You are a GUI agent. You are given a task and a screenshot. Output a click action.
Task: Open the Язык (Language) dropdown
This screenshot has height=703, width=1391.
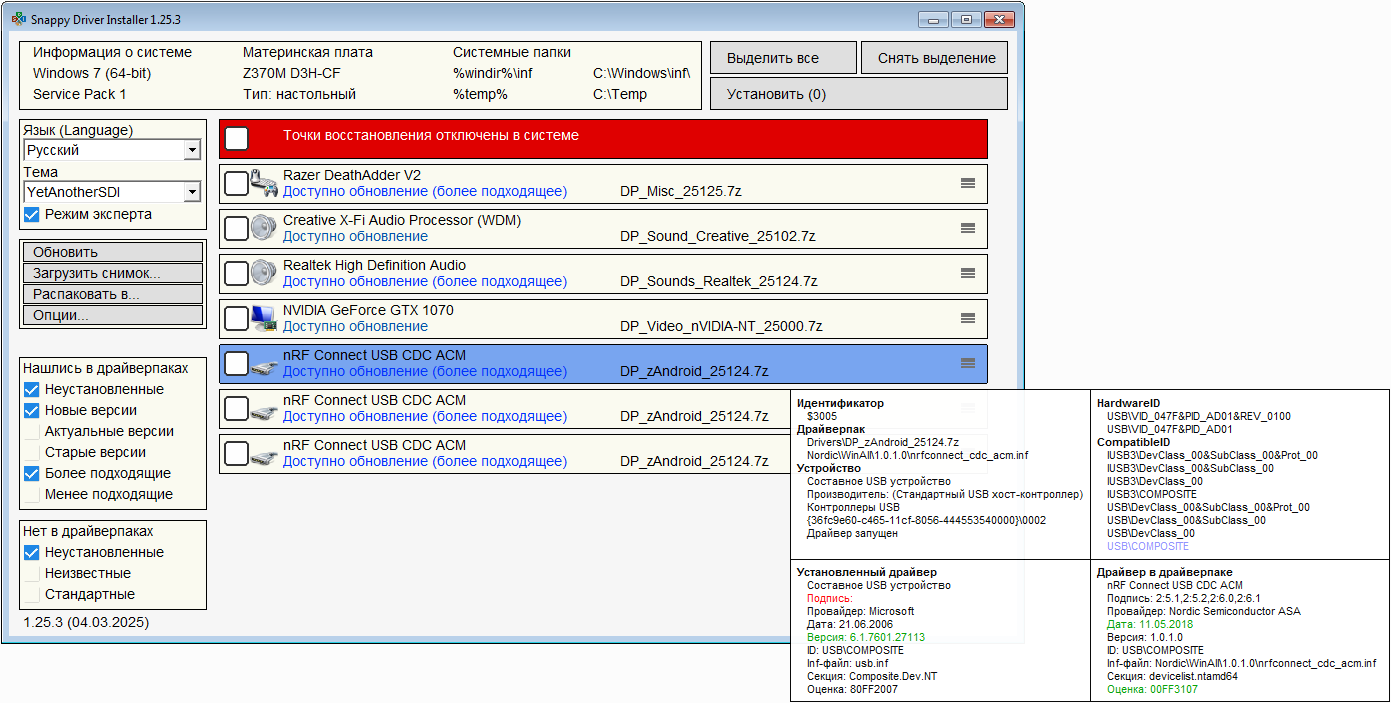pos(191,150)
